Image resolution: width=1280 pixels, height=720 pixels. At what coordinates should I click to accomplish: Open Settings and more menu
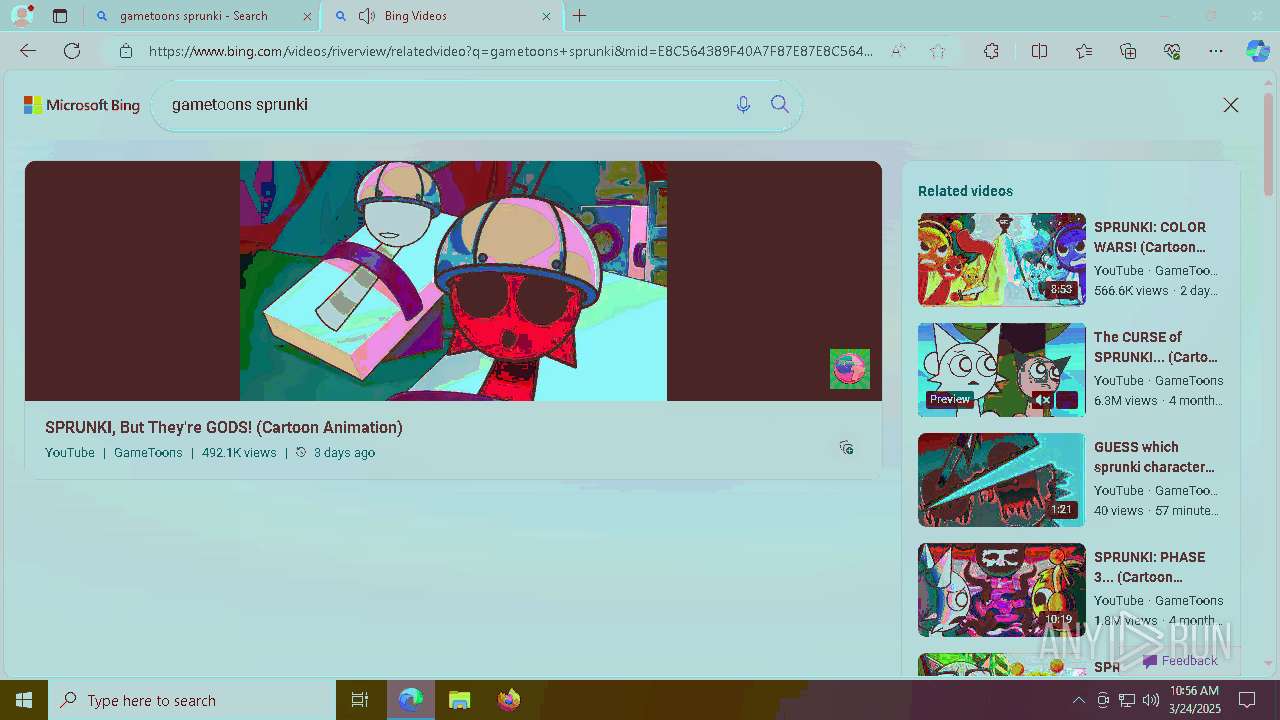(1216, 51)
